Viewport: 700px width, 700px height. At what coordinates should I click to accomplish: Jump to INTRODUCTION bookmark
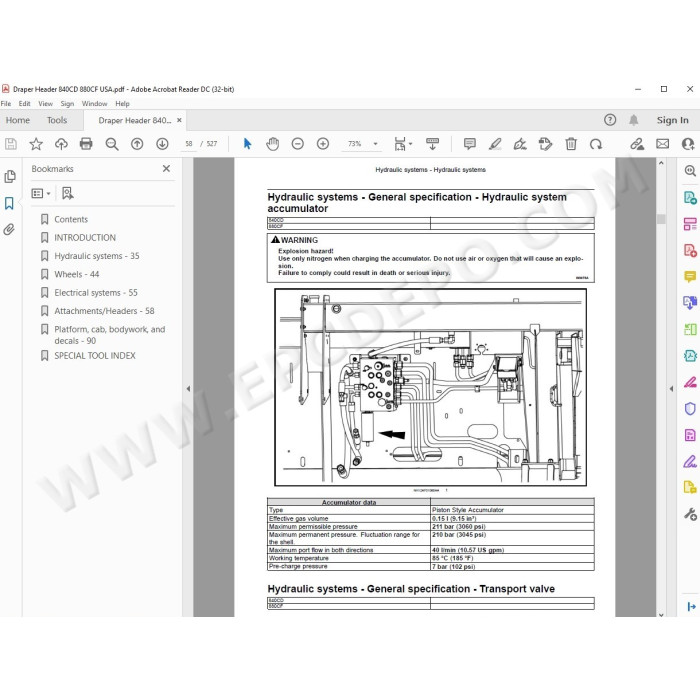[85, 238]
